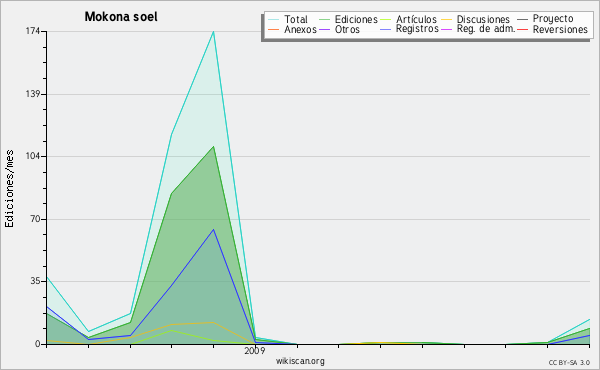Click the 2009 x-axis label
600x370 pixels.
(254, 350)
